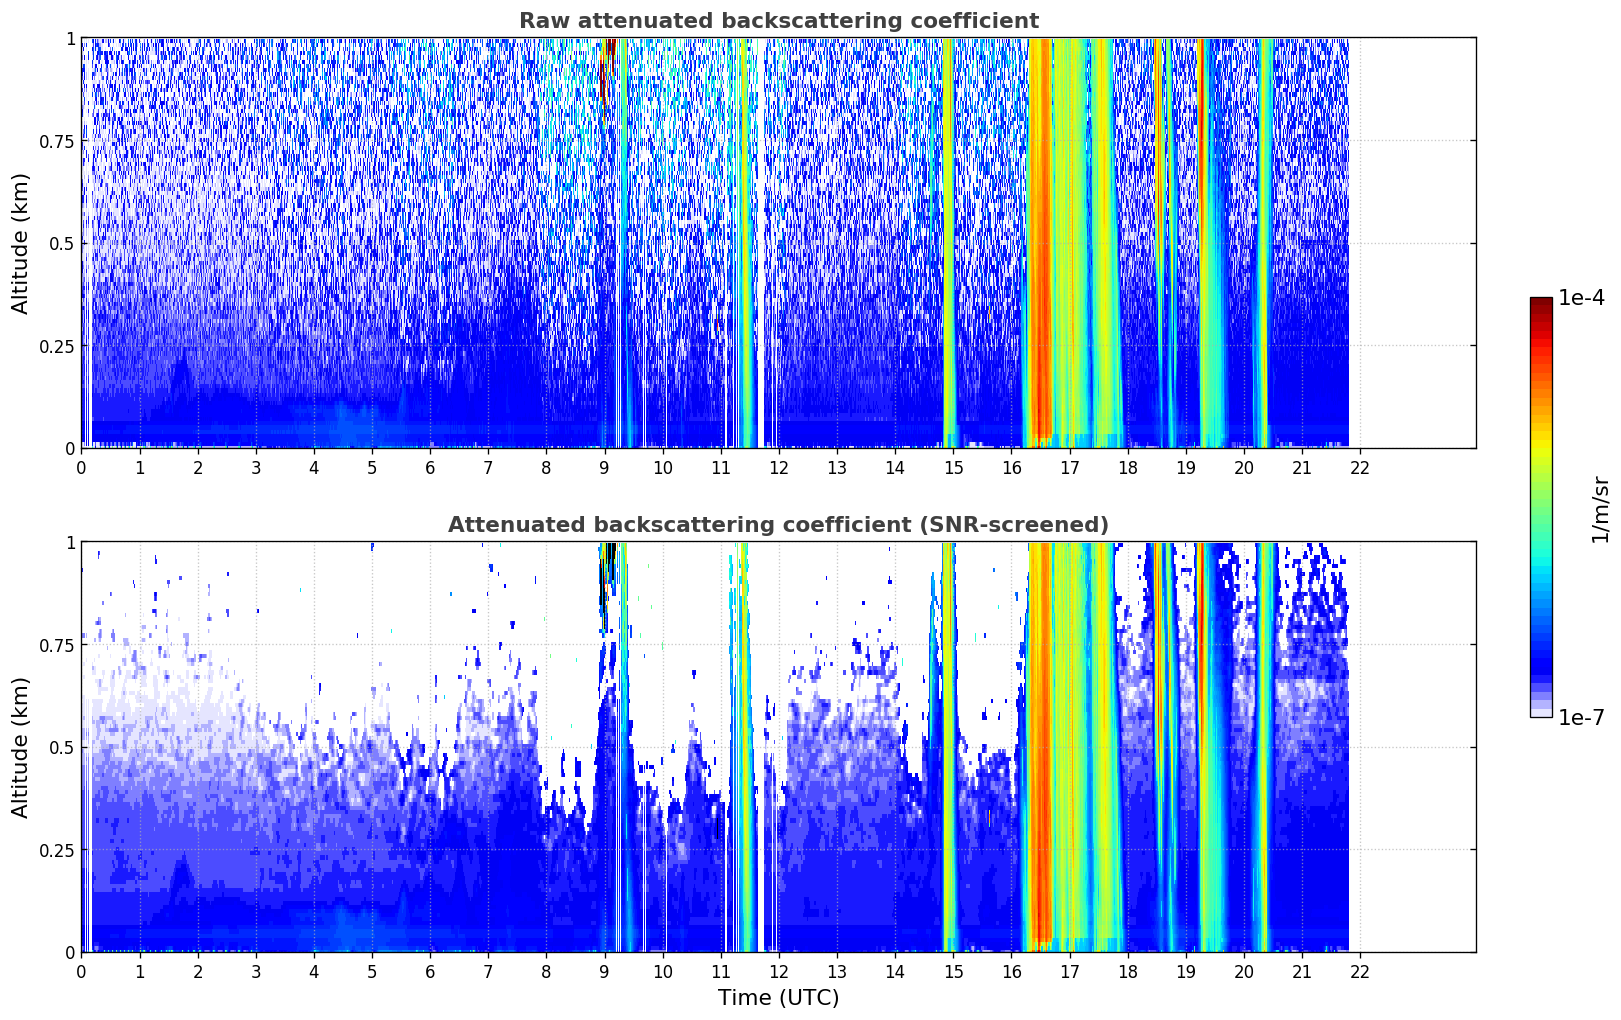Click hour 22 tick under bottom plot
Image resolution: width=1621 pixels, height=1020 pixels.
[x=1360, y=971]
